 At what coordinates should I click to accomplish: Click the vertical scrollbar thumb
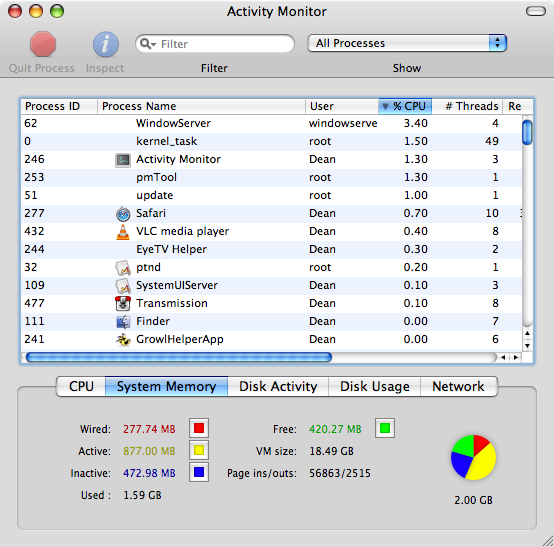pyautogui.click(x=527, y=132)
